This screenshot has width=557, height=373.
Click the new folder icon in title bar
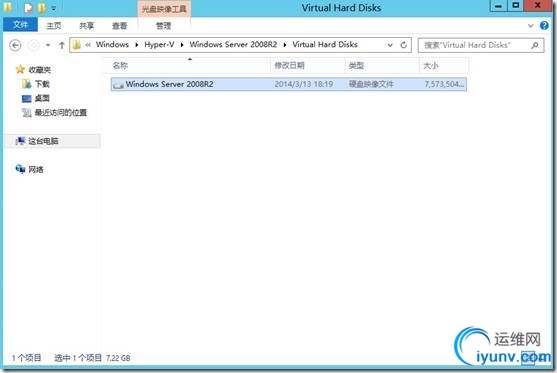[42, 7]
